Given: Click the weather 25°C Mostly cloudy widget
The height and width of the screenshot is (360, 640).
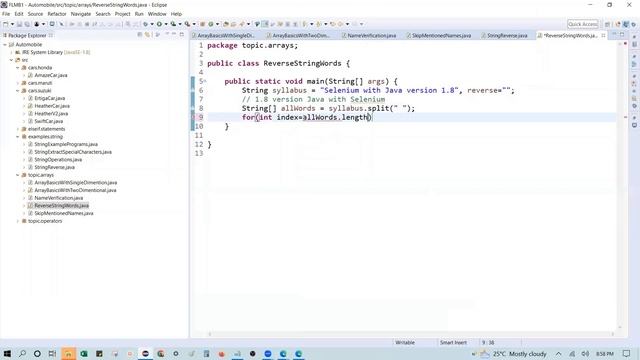Looking at the screenshot, I should [513, 354].
